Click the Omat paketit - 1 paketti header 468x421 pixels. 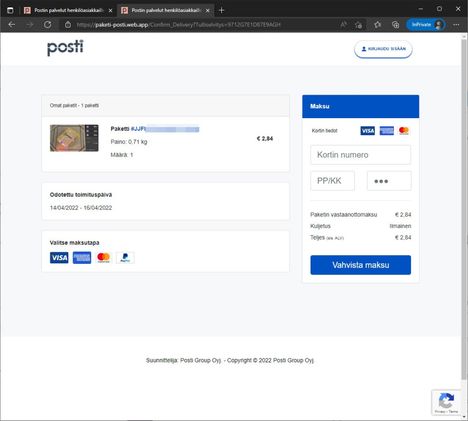74,105
